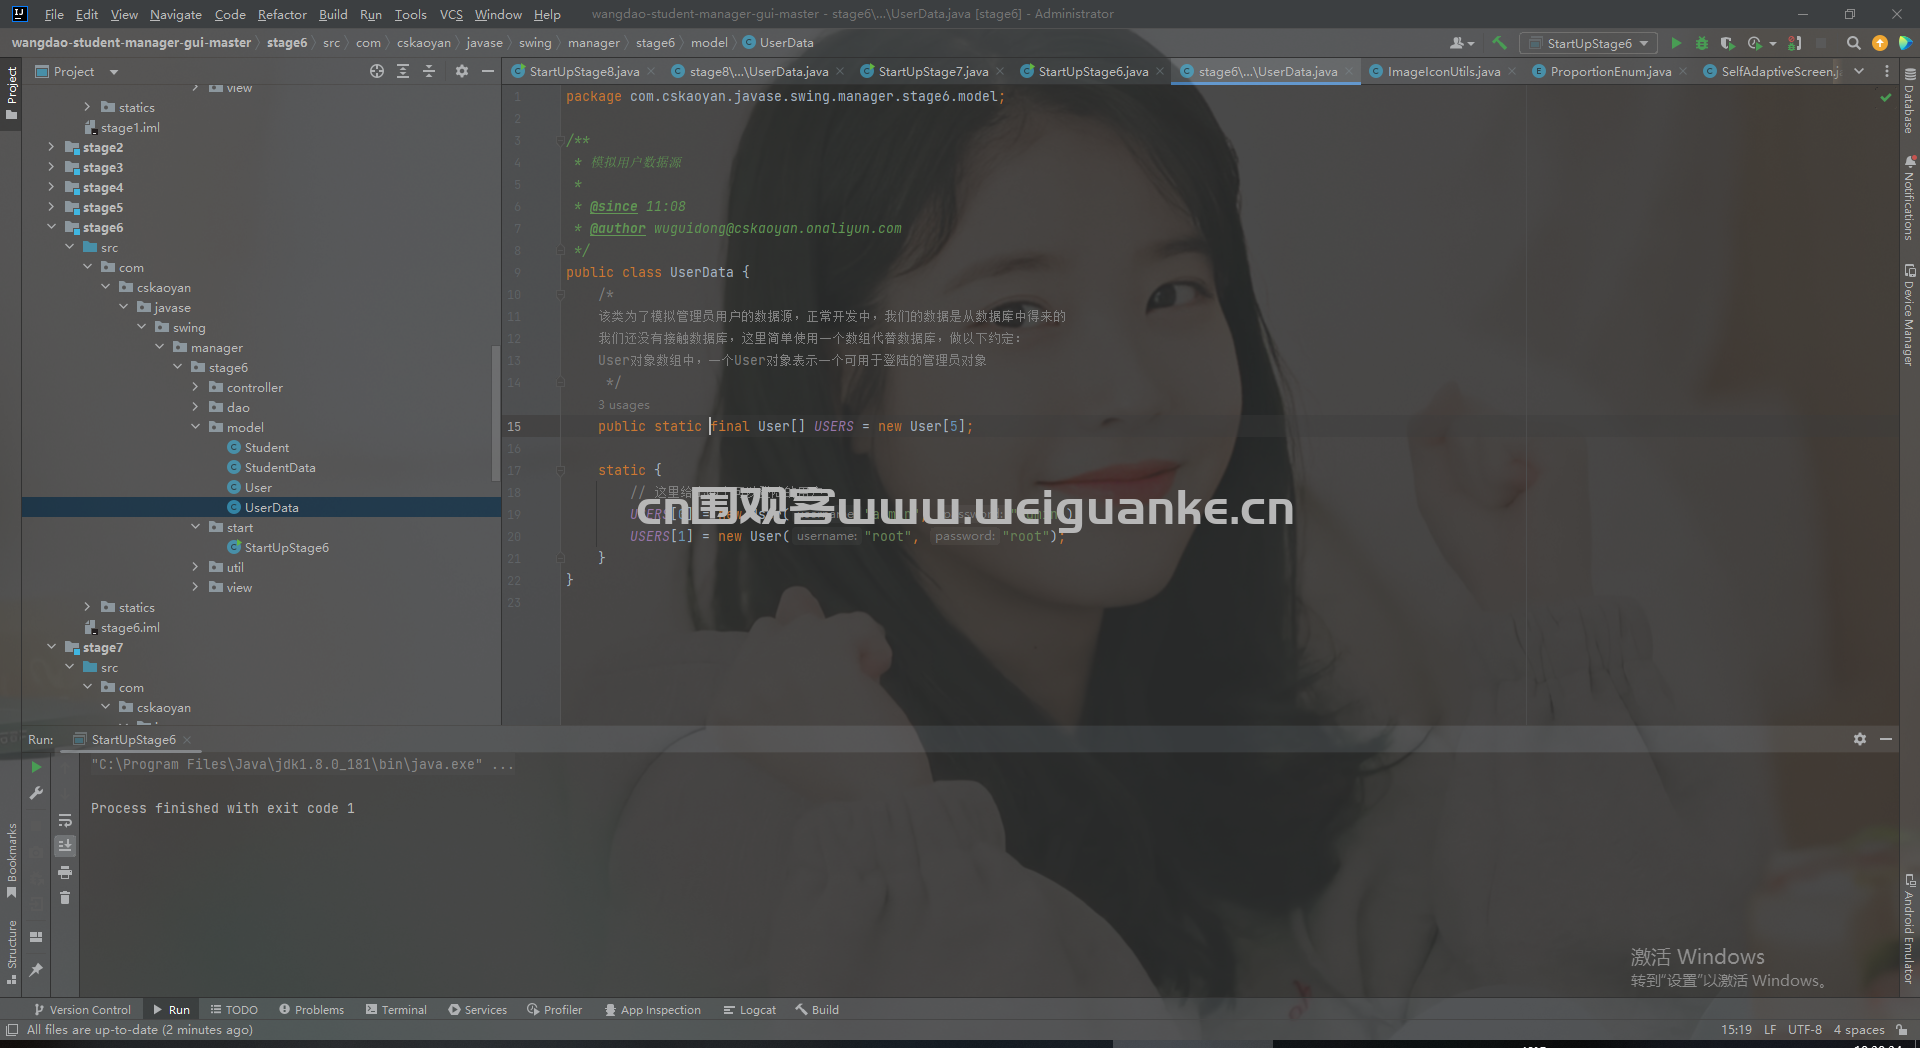Open the Notifications tool window
Screen dimensions: 1920x1048
(1909, 198)
